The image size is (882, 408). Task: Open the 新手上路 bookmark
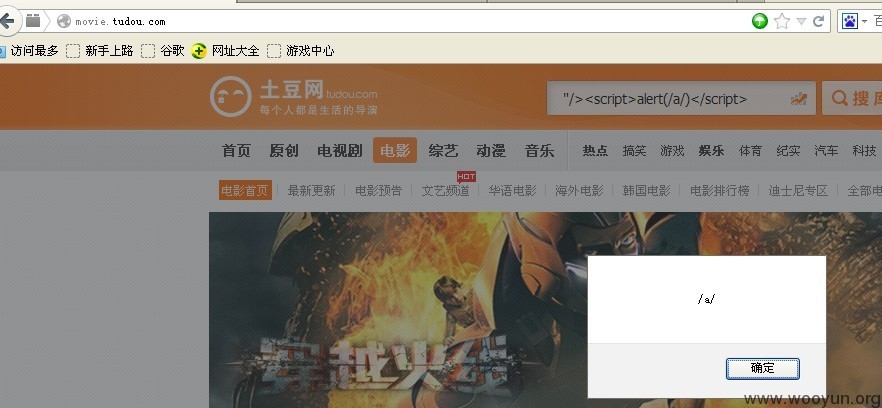tap(100, 51)
